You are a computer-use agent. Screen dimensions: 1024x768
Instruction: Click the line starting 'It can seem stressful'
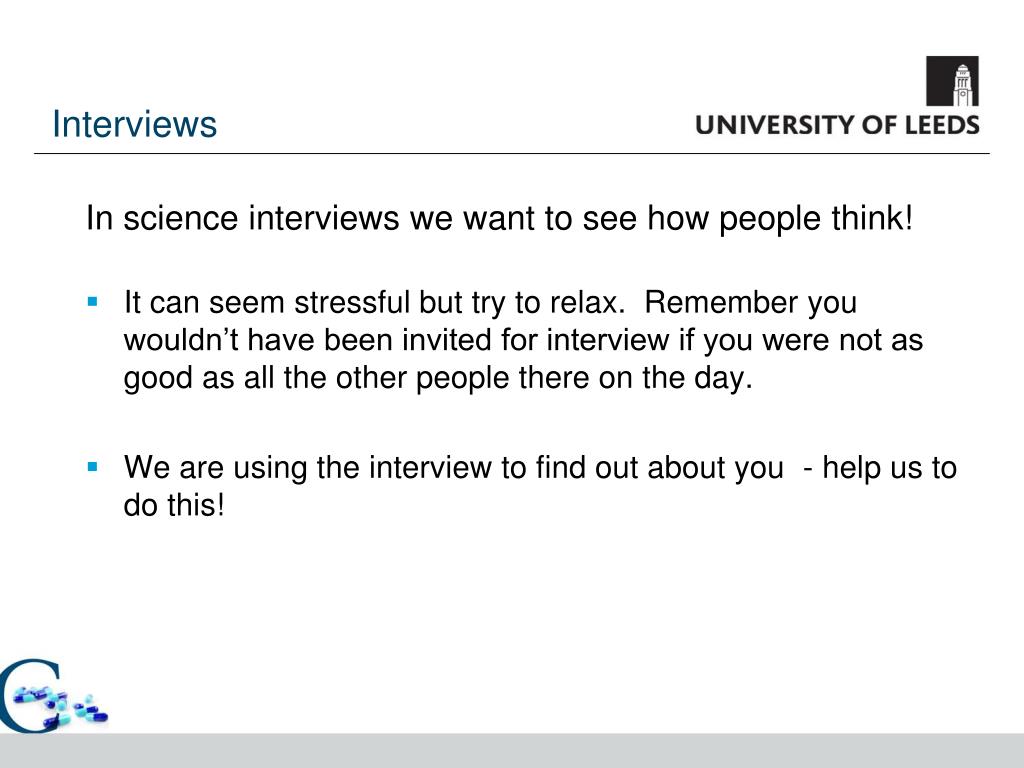coord(490,303)
